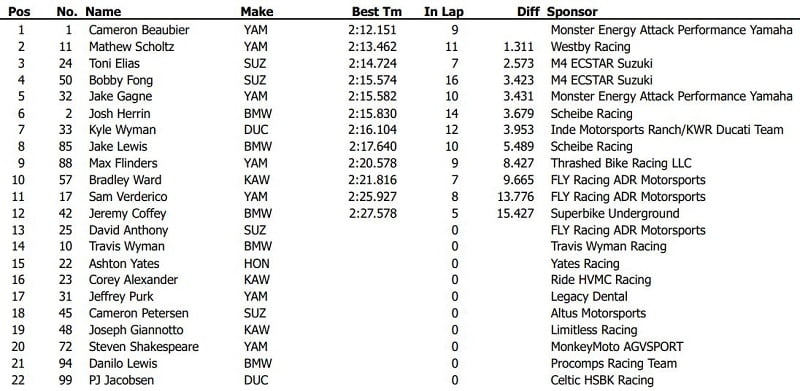The image size is (800, 391).
Task: Select Kyle Wyman's row name
Action: click(122, 130)
